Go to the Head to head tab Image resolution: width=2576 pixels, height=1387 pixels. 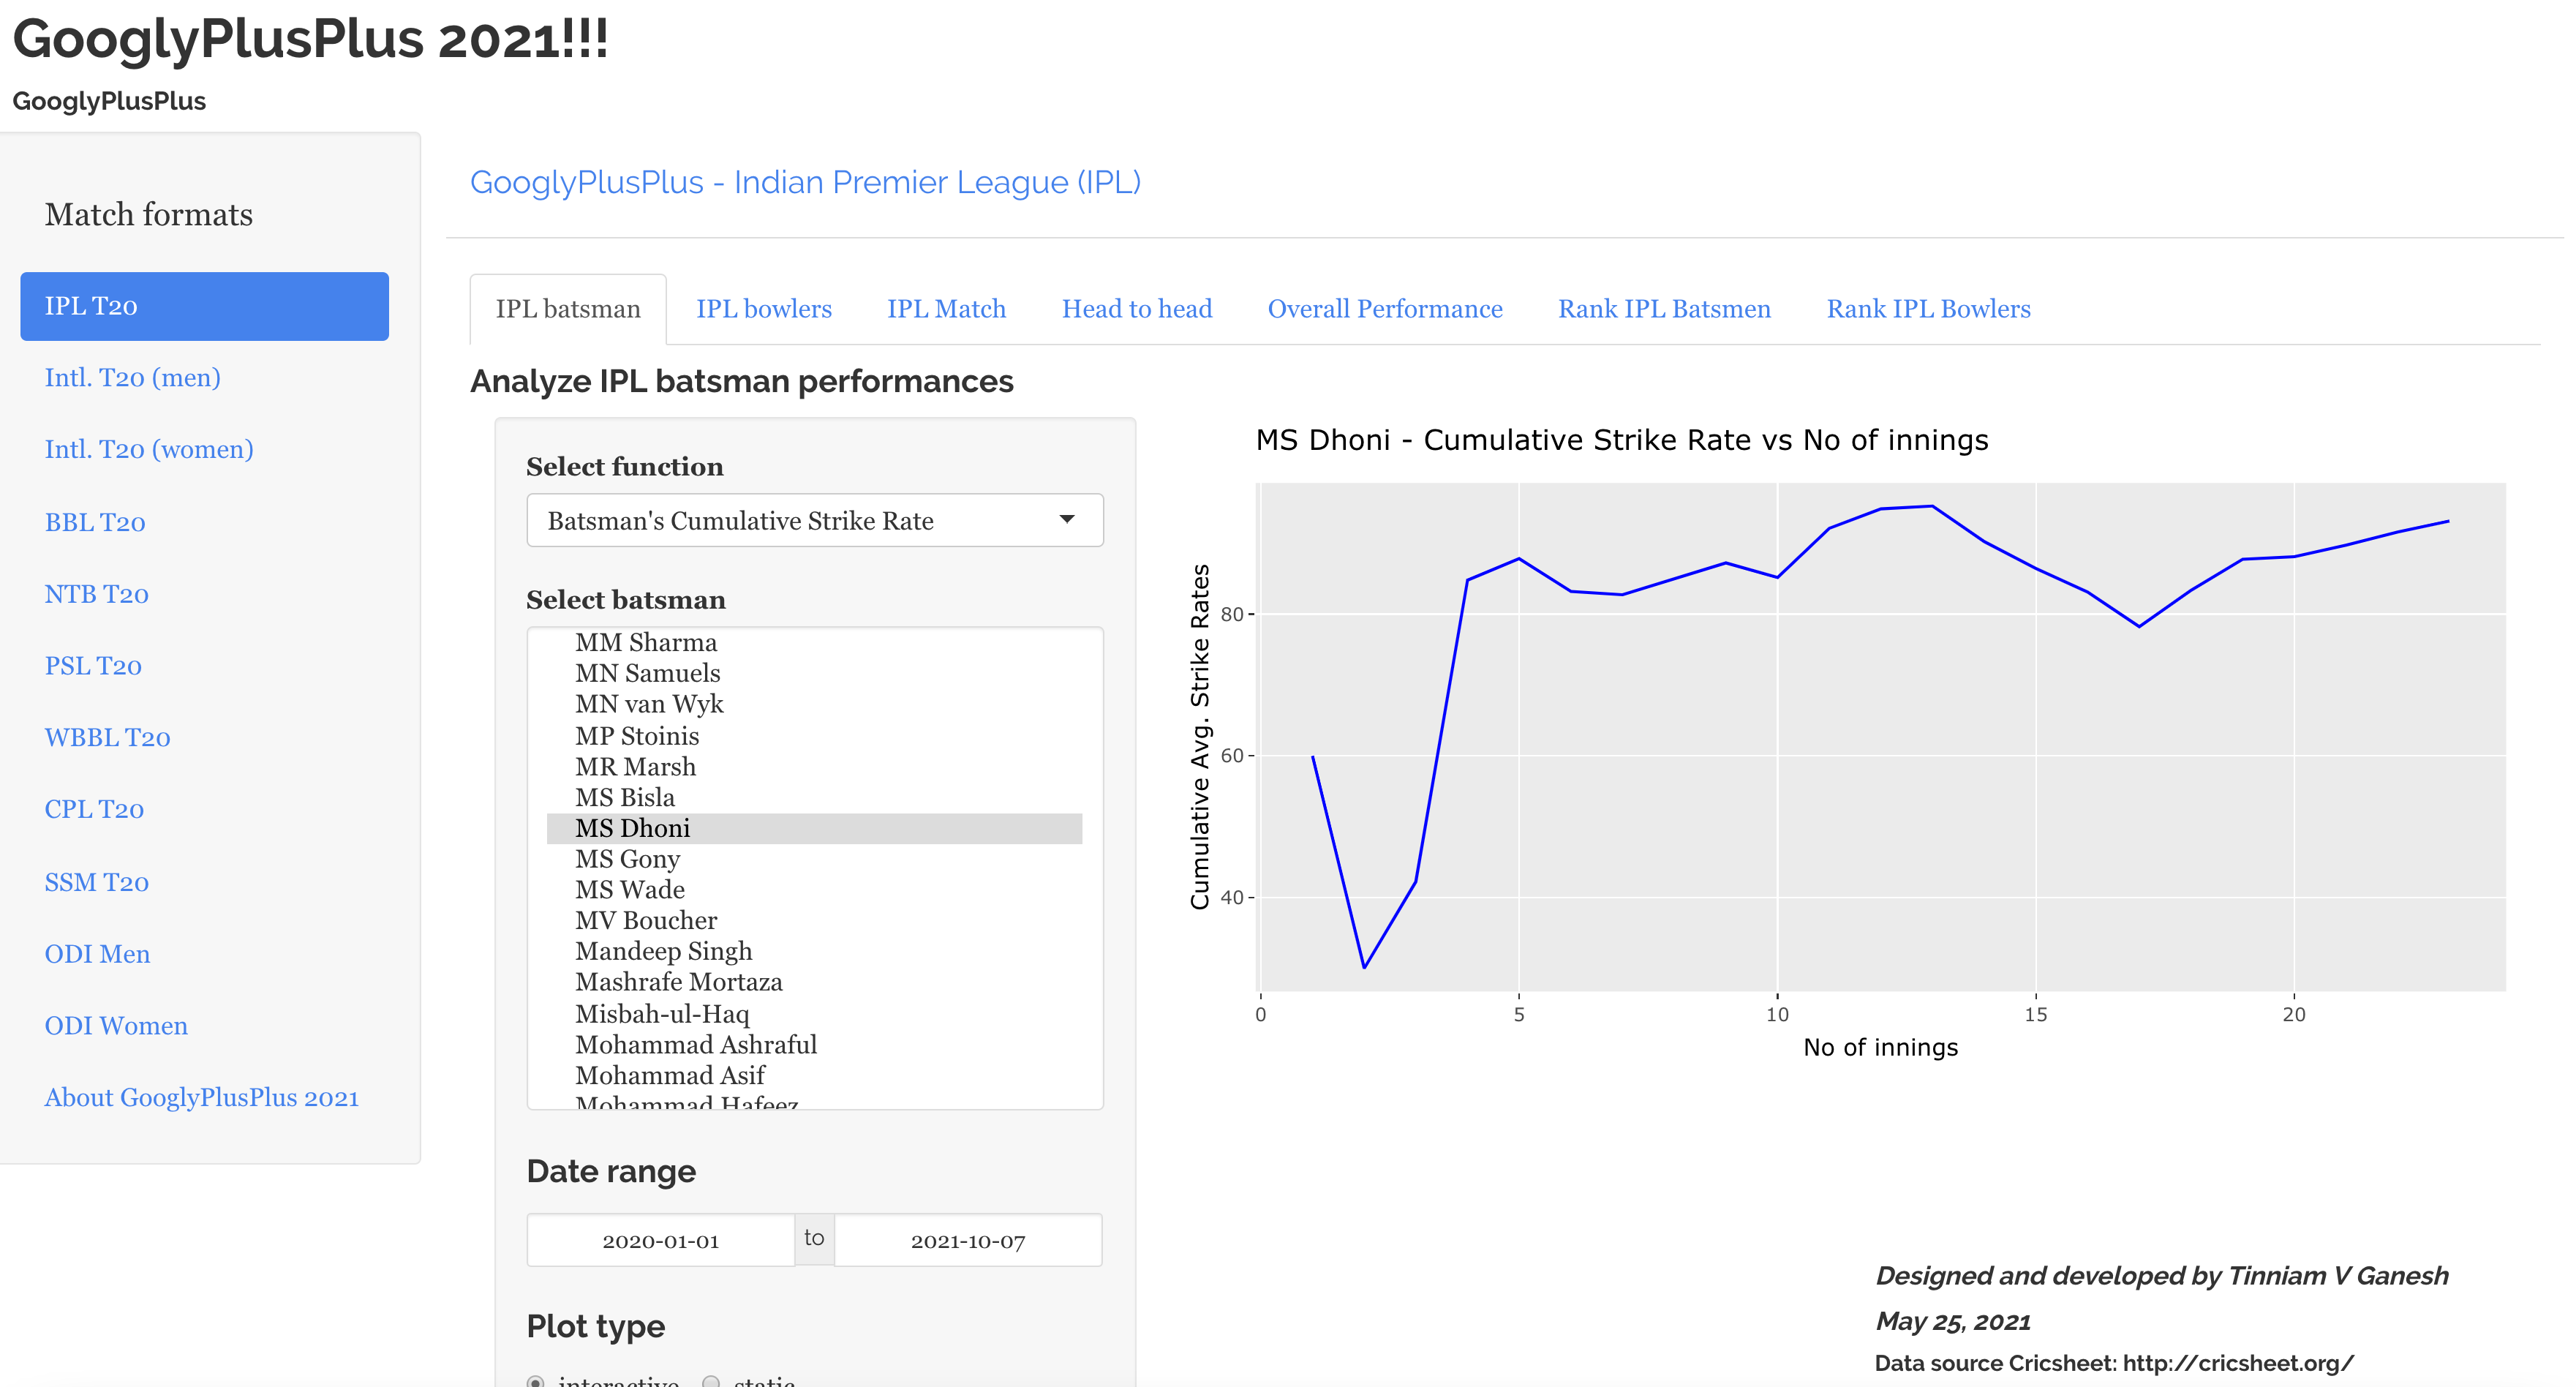click(x=1136, y=309)
